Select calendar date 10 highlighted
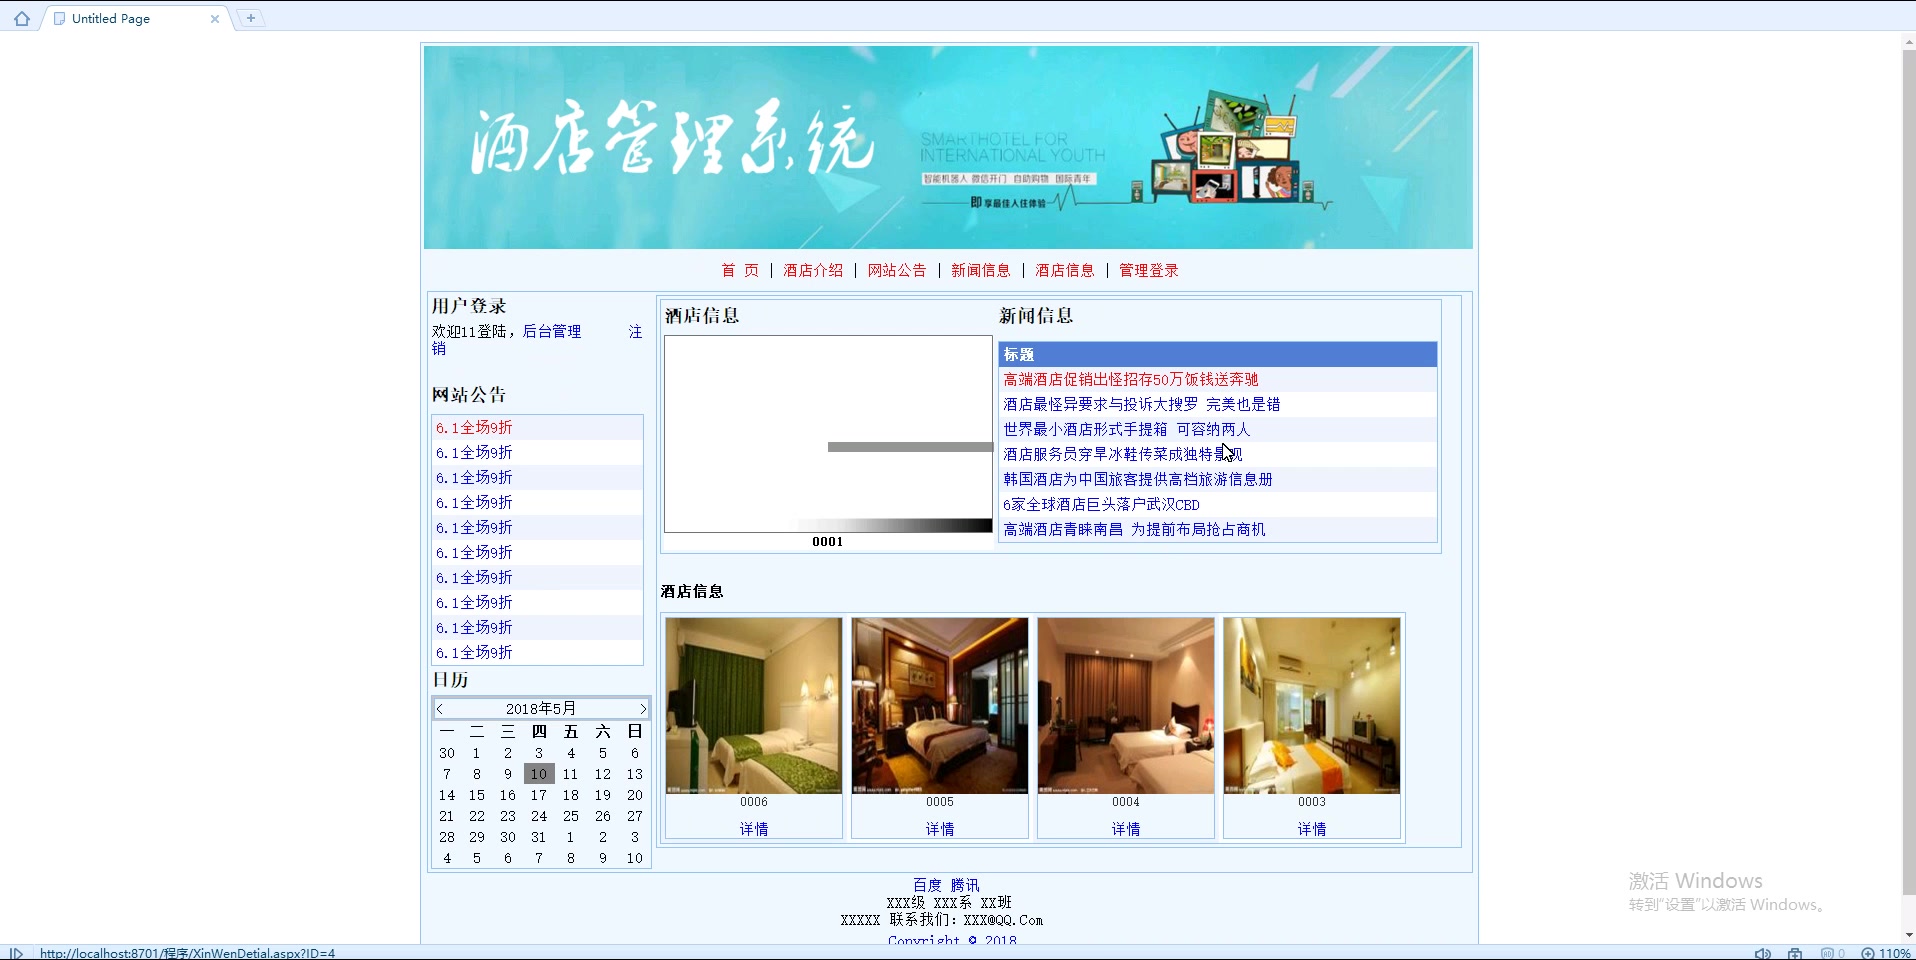1916x960 pixels. pos(539,774)
